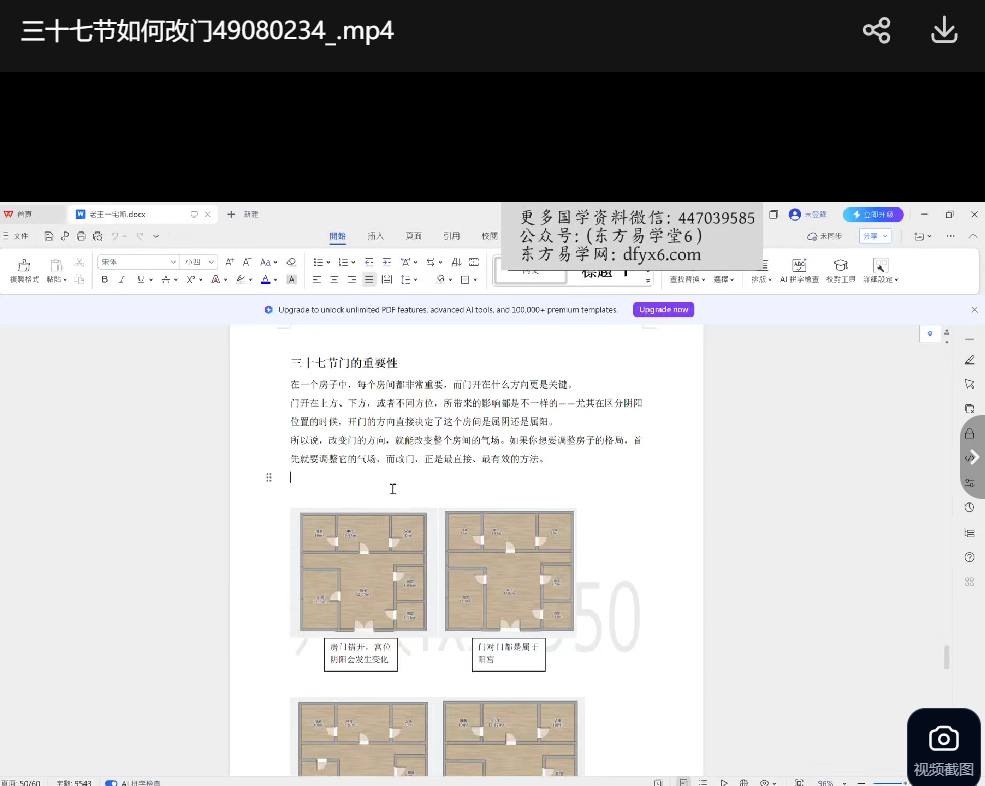Toggle bold formatting
985x786 pixels.
coord(104,280)
